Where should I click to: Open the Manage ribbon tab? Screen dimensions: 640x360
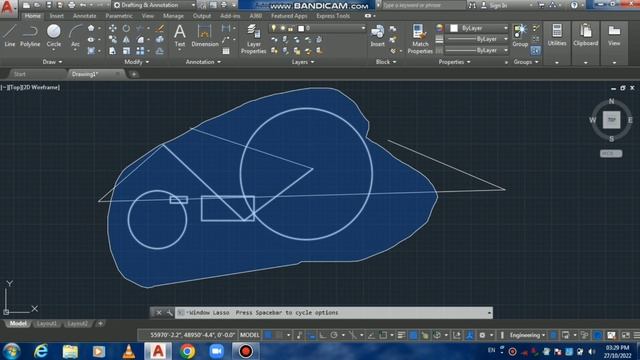173,16
